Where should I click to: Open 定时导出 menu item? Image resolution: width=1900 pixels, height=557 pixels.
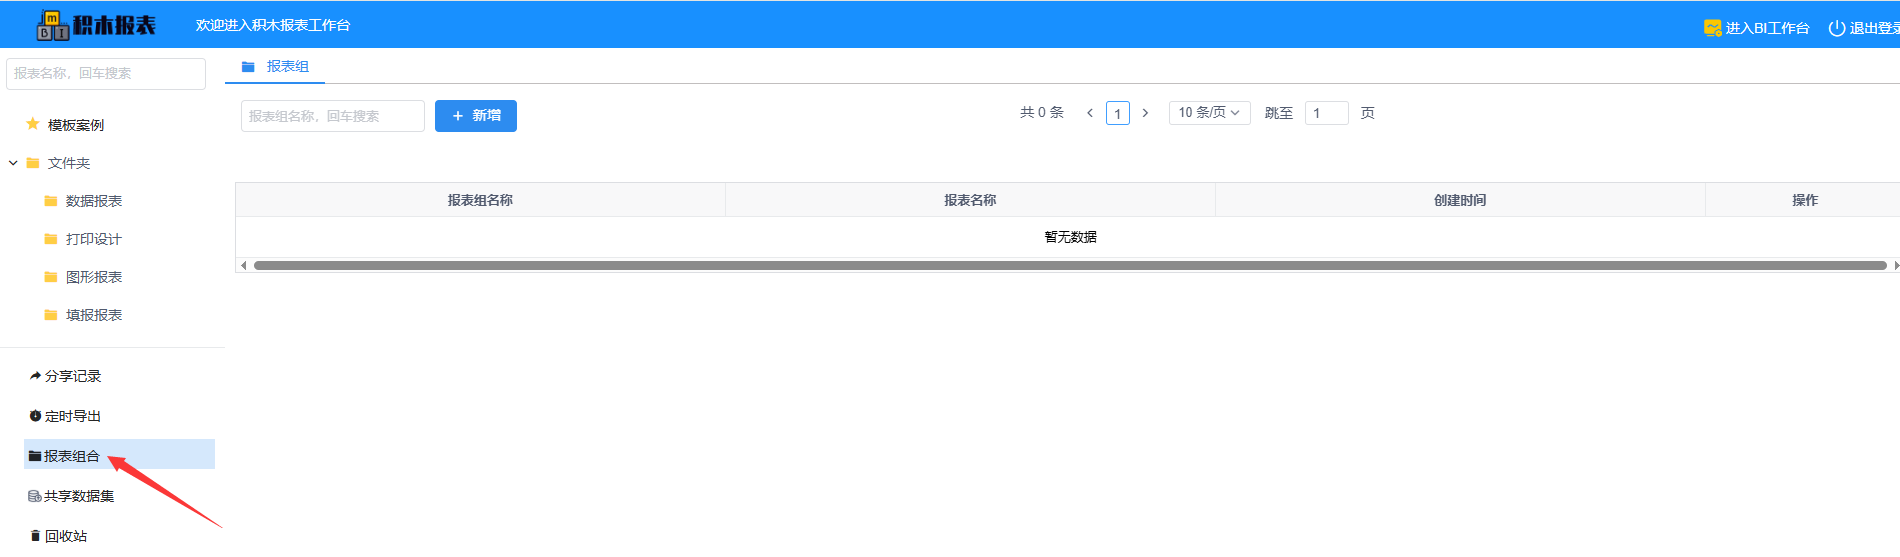[x=73, y=416]
